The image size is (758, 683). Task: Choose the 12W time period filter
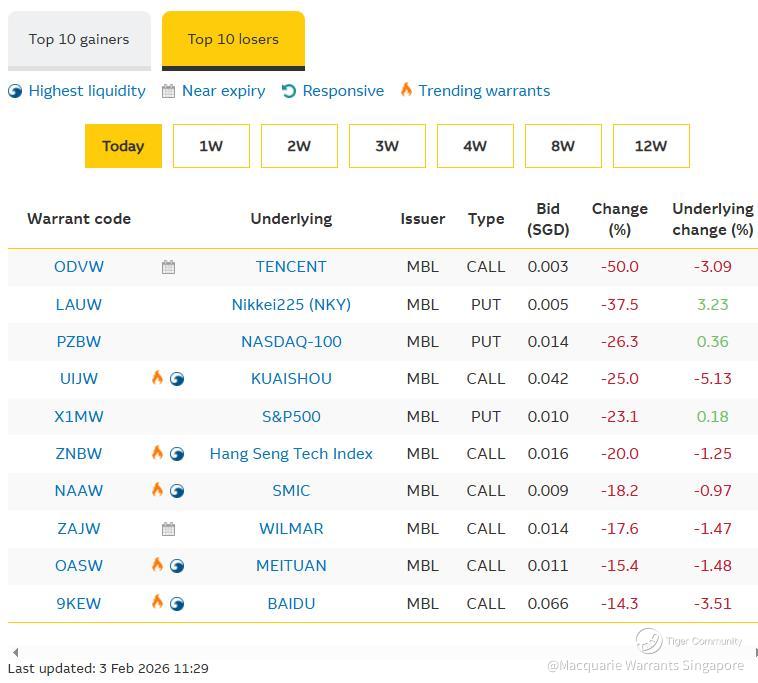(651, 146)
